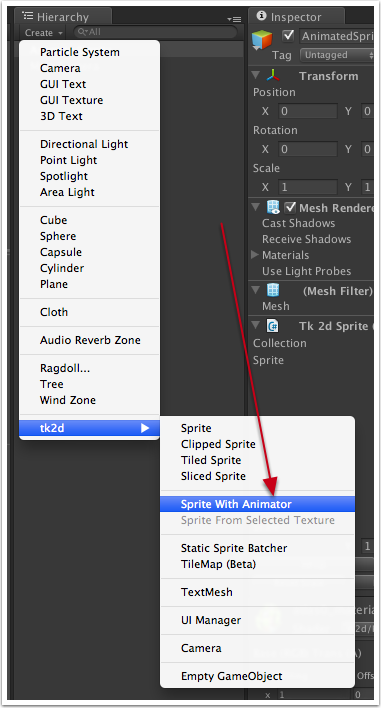Click the search magnifier icon in Hierarchy

[83, 32]
